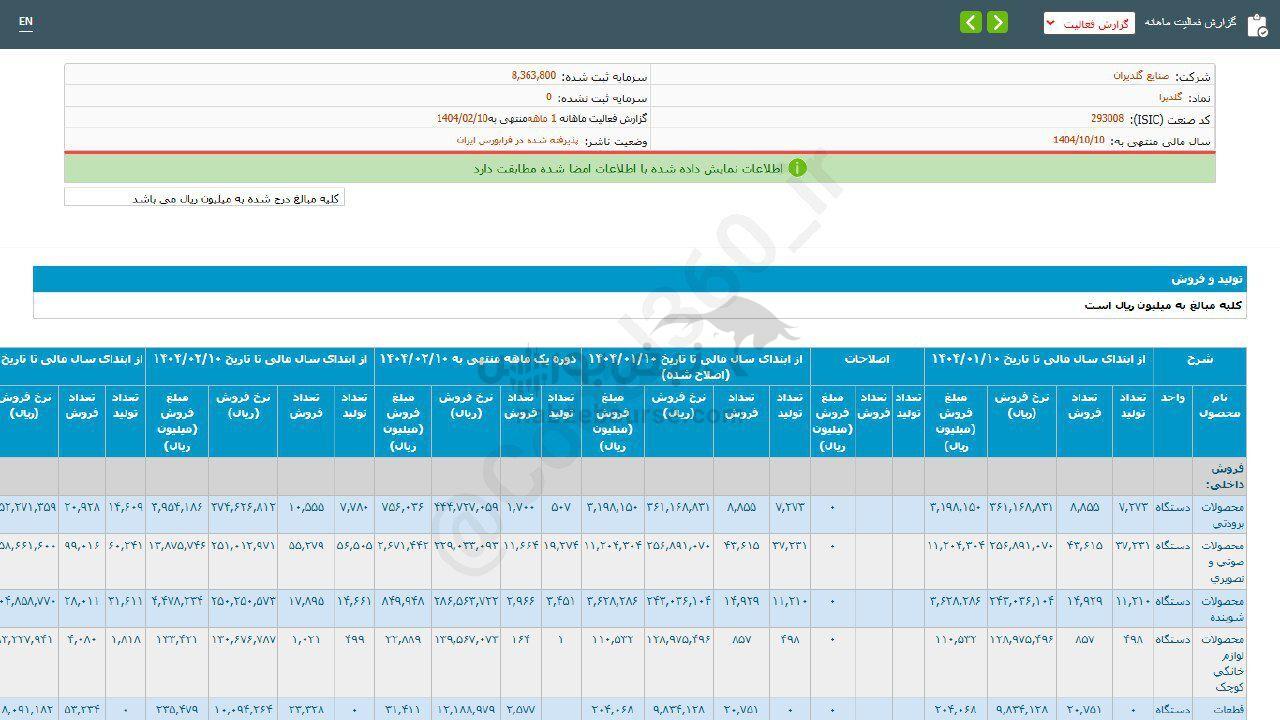Click the 'کلیه مبالغ به میلیون ریال است' line
The image size is (1280, 720).
[x=1163, y=305]
